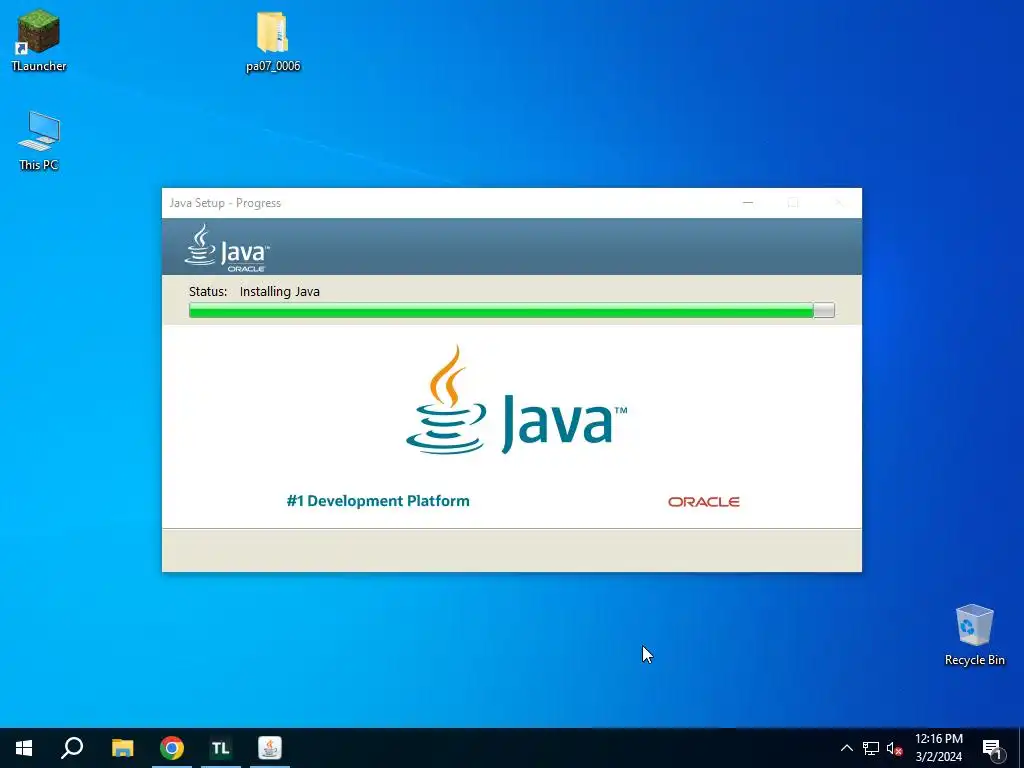Screen dimensions: 1024x768
Task: Select the This PC desktop icon
Action: click(39, 140)
